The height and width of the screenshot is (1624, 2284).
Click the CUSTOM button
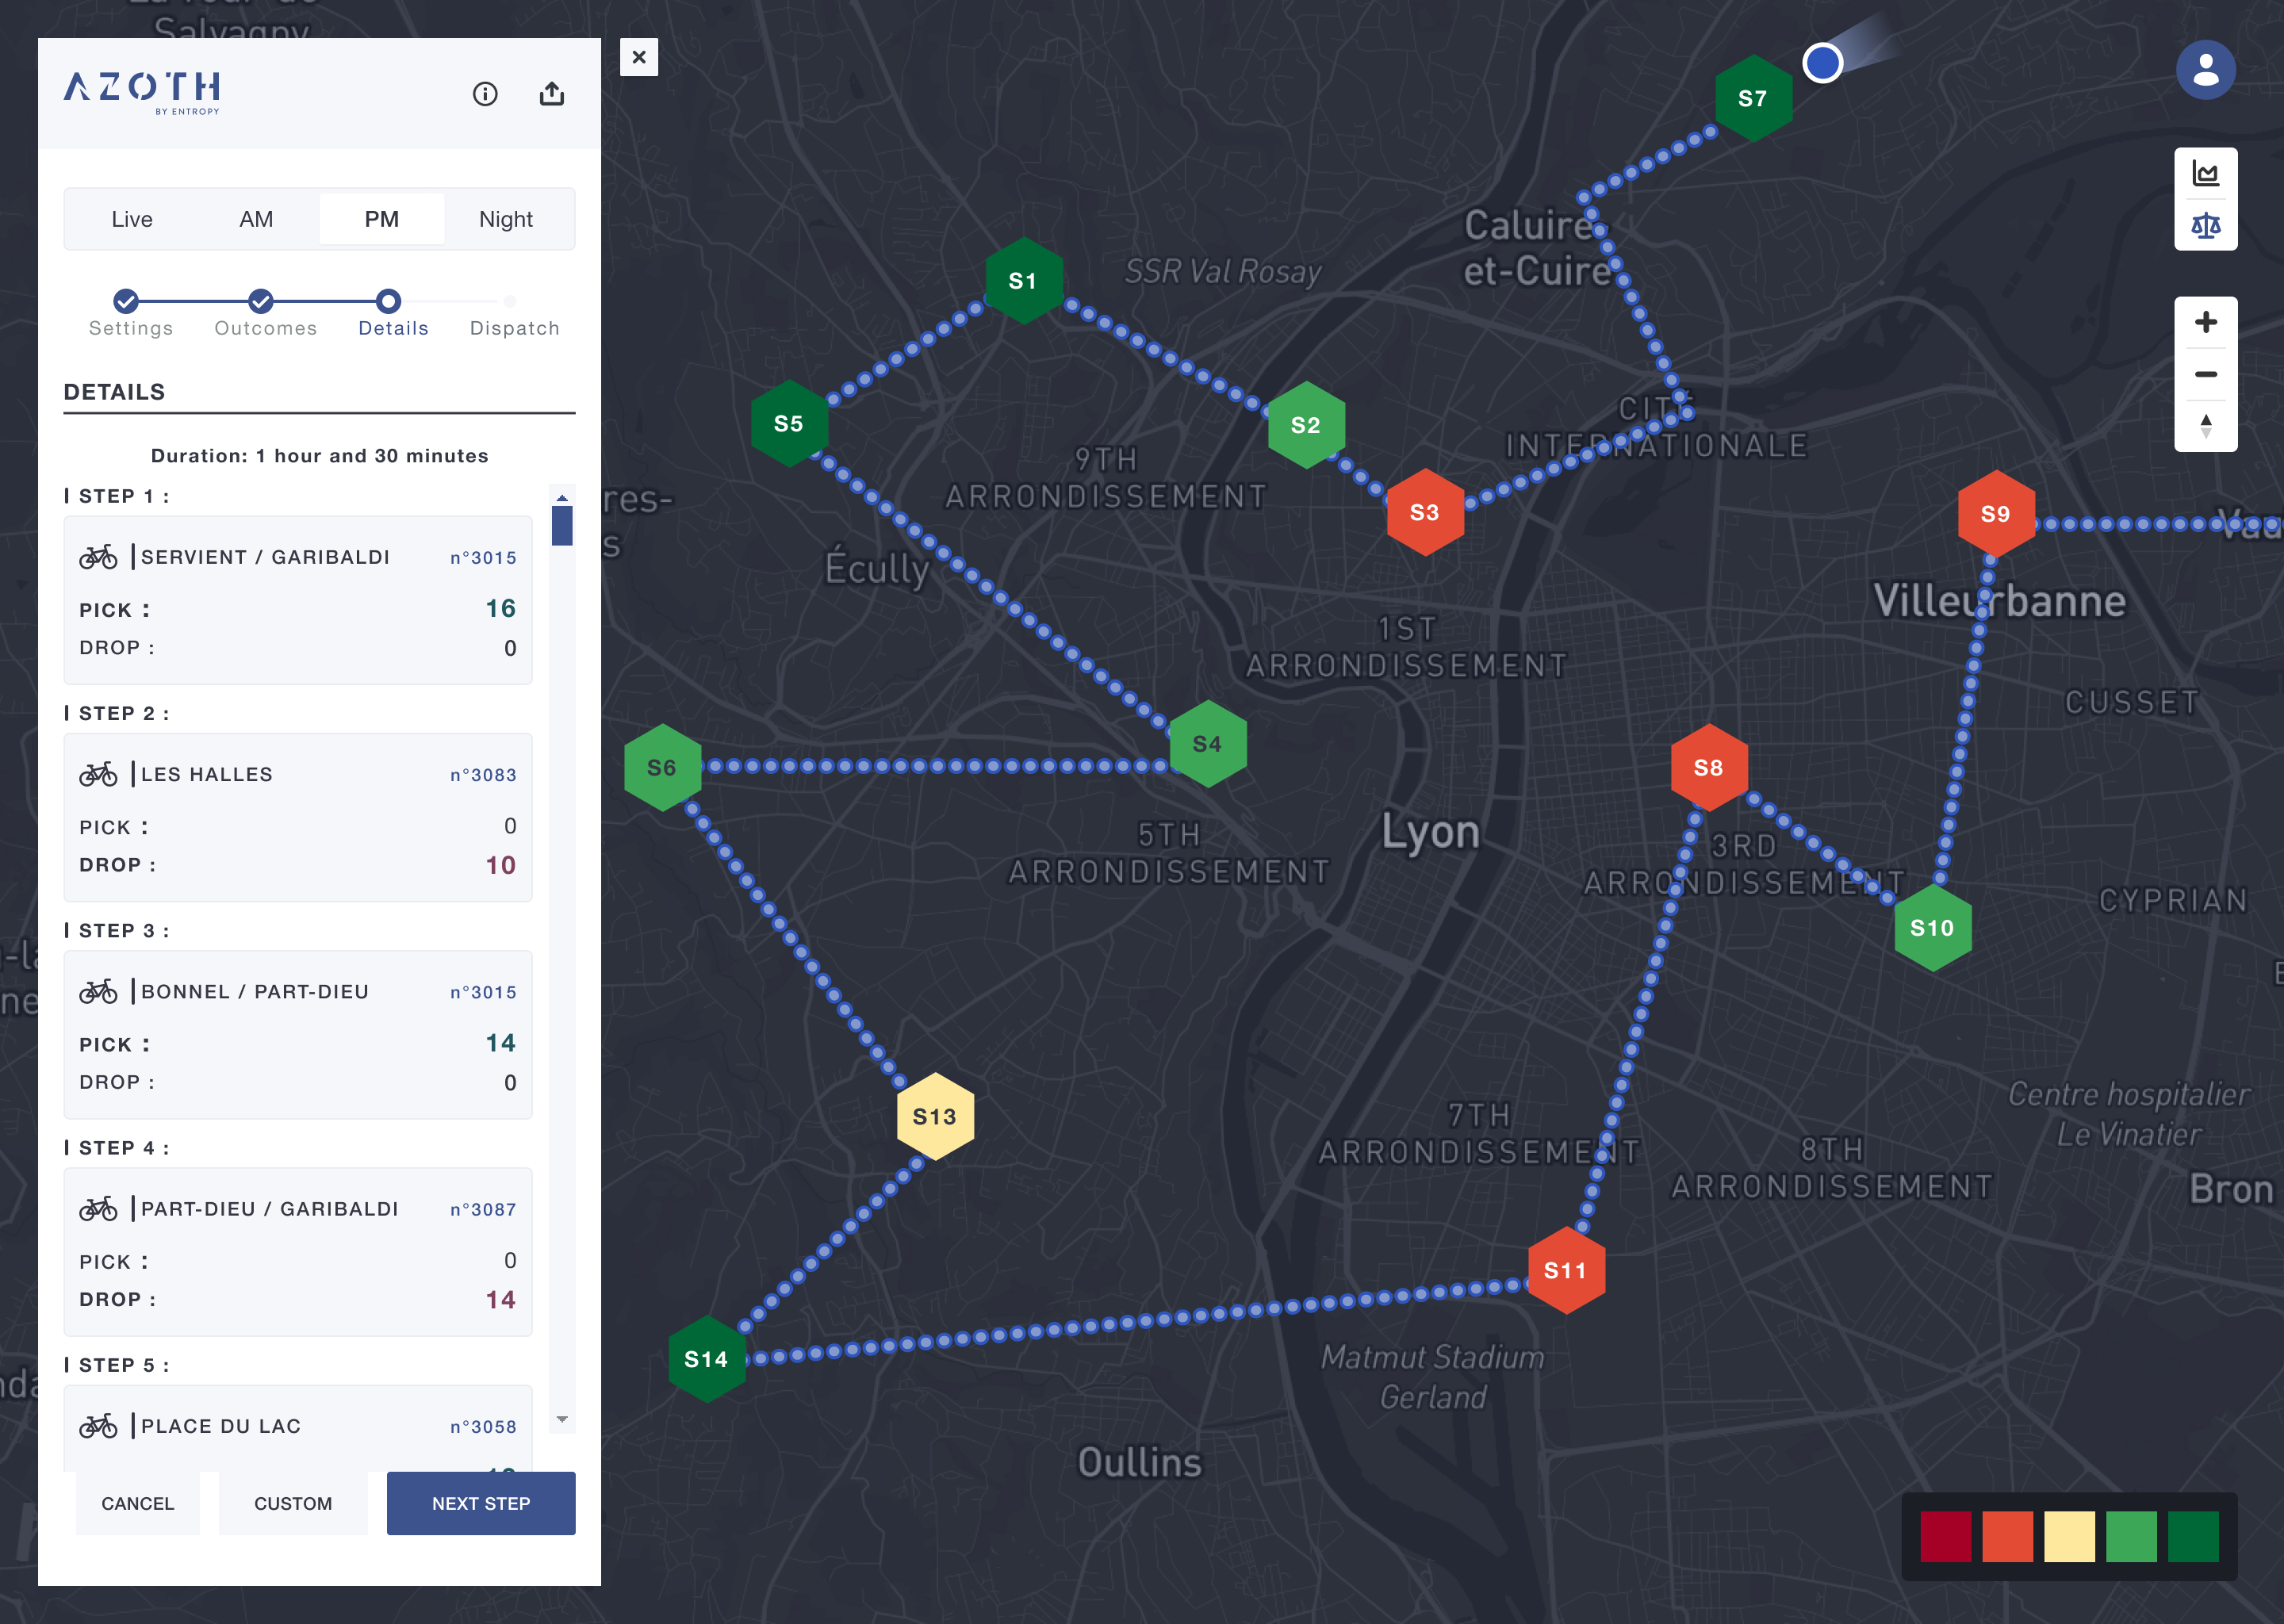point(293,1503)
